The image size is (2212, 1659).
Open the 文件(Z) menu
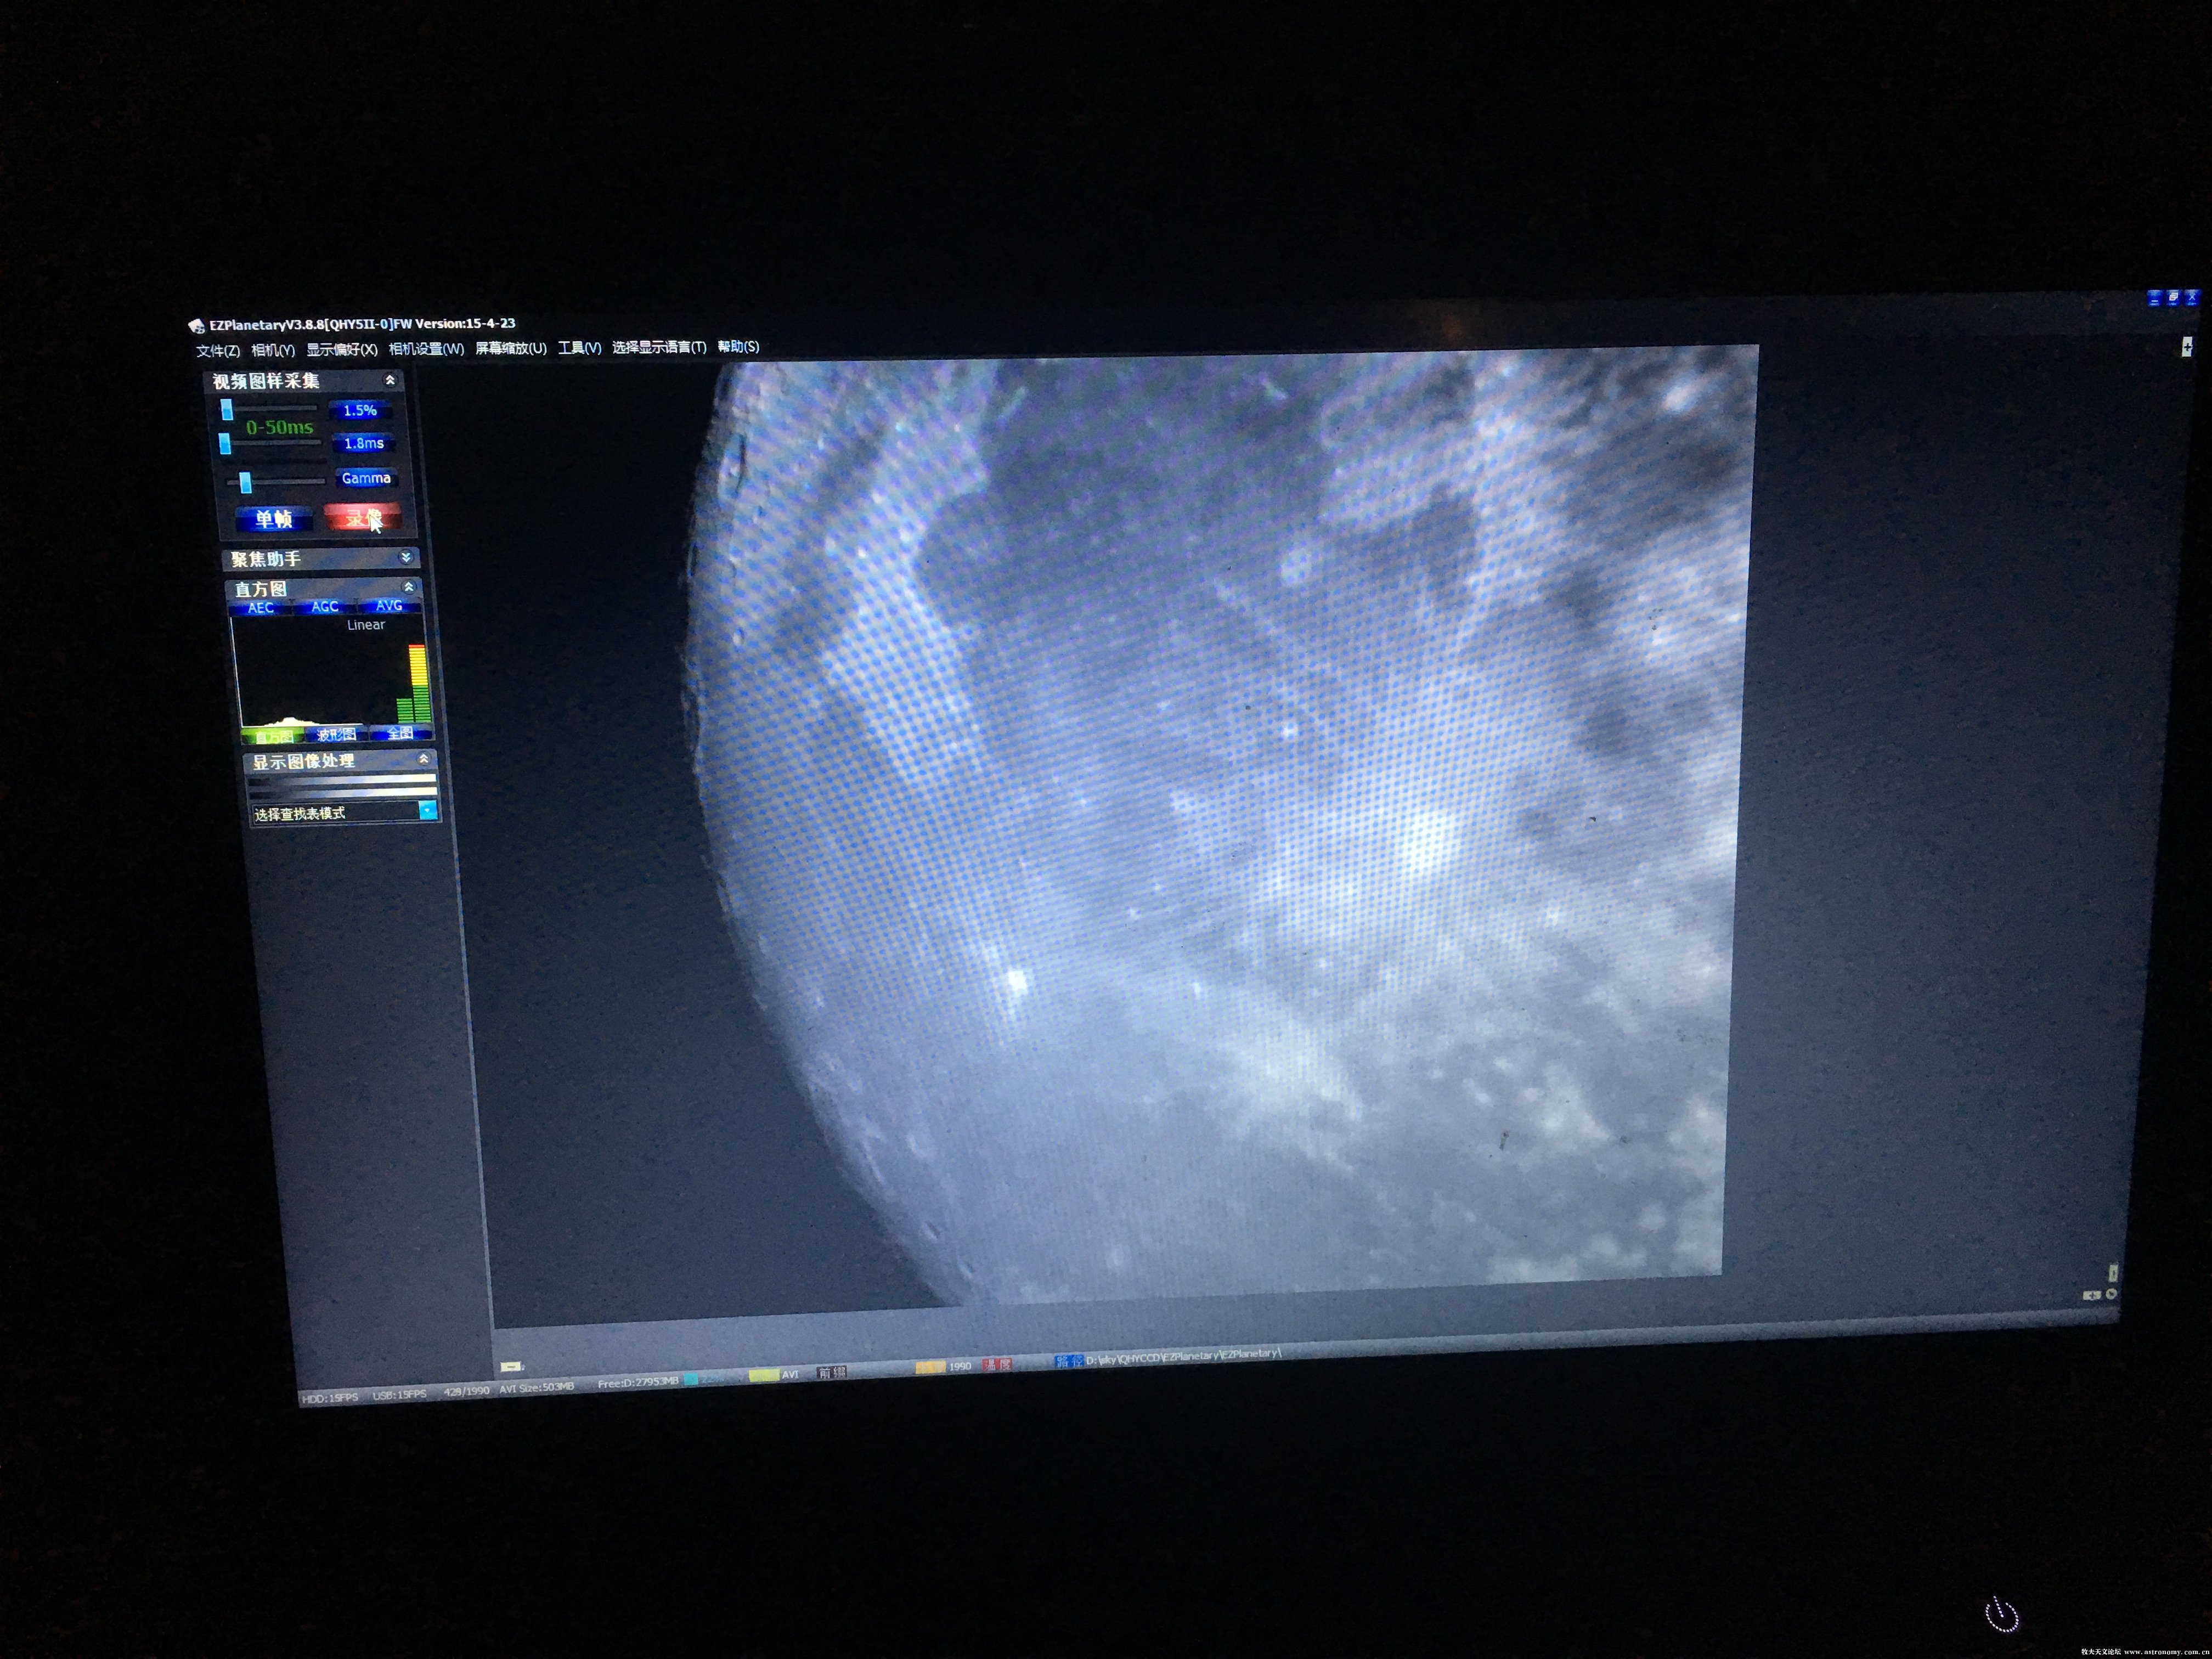coord(218,351)
